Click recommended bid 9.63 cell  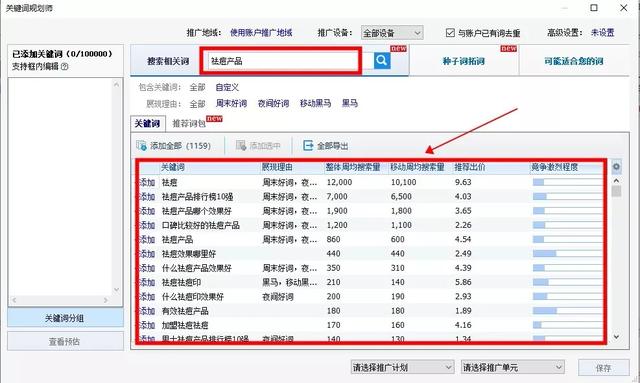click(x=463, y=183)
